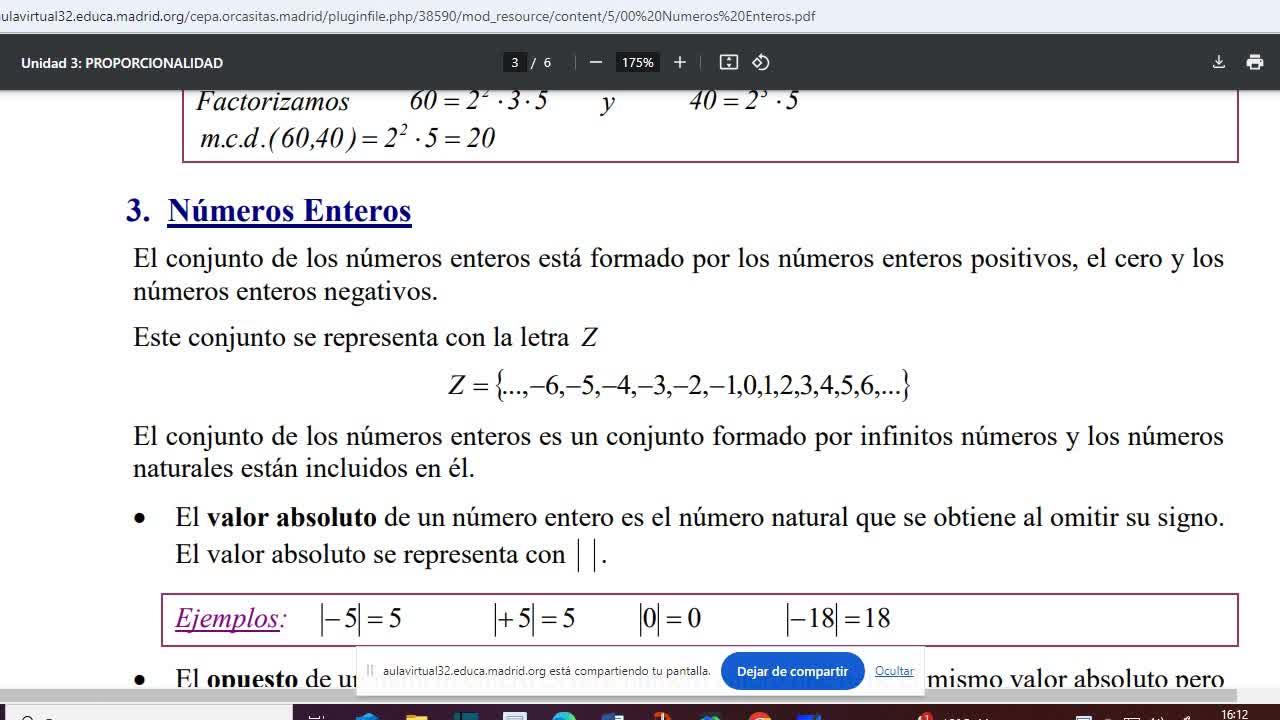Click the bold word opuesto
Viewport: 1280px width, 720px height.
click(252, 679)
